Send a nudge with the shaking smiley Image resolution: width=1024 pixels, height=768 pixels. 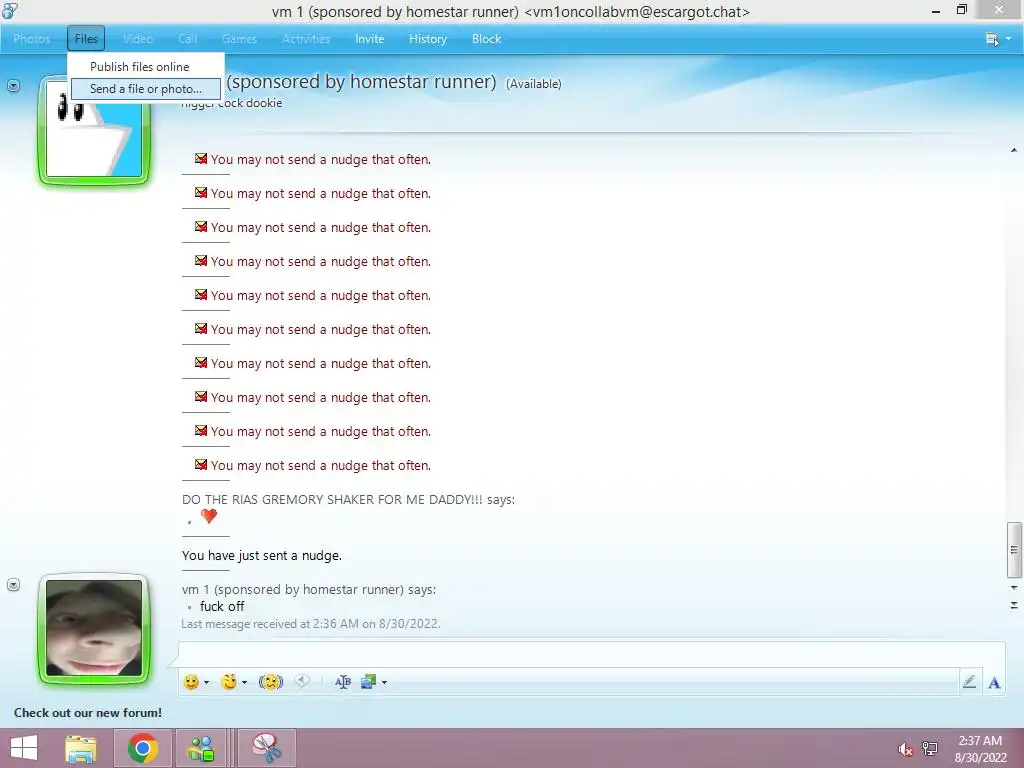click(x=271, y=682)
